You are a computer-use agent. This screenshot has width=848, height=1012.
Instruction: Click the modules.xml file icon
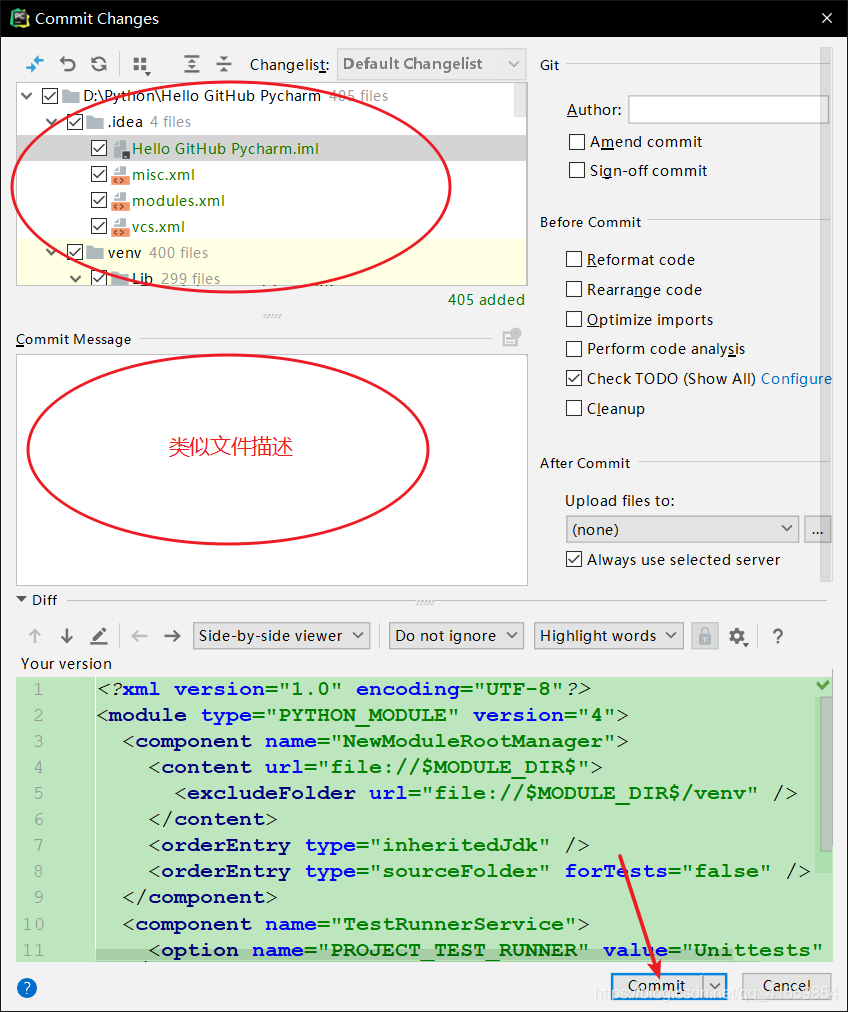pyautogui.click(x=120, y=201)
